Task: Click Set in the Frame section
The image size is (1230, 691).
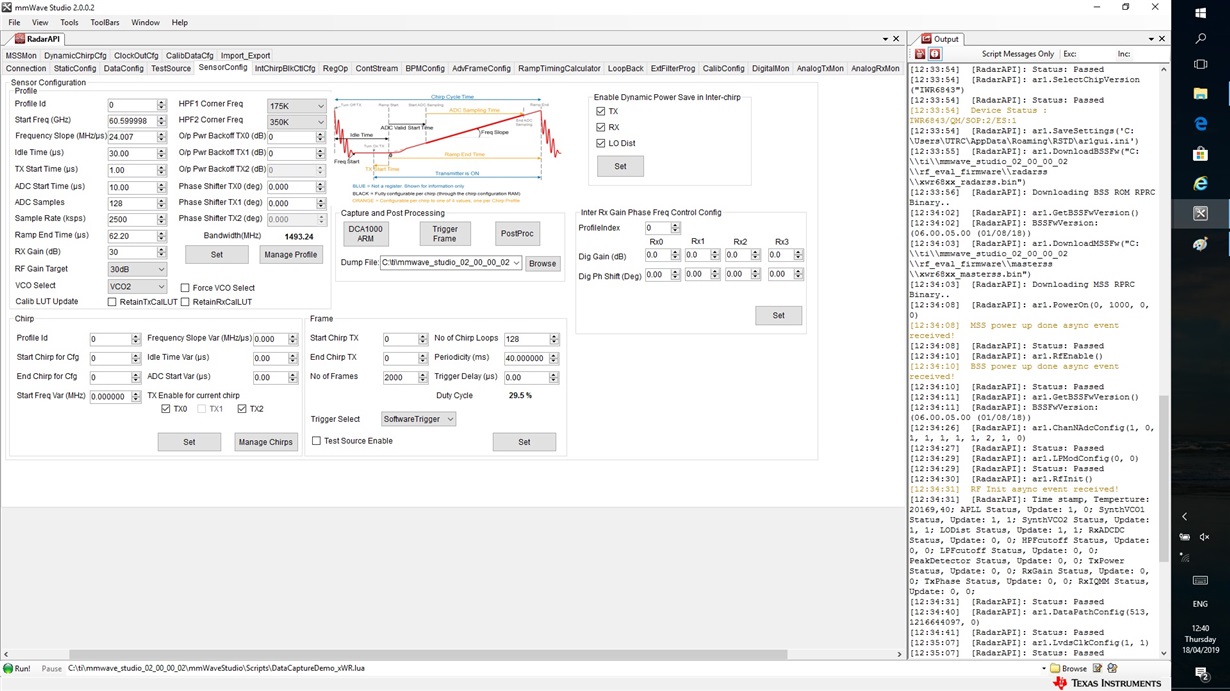Action: pyautogui.click(x=524, y=442)
